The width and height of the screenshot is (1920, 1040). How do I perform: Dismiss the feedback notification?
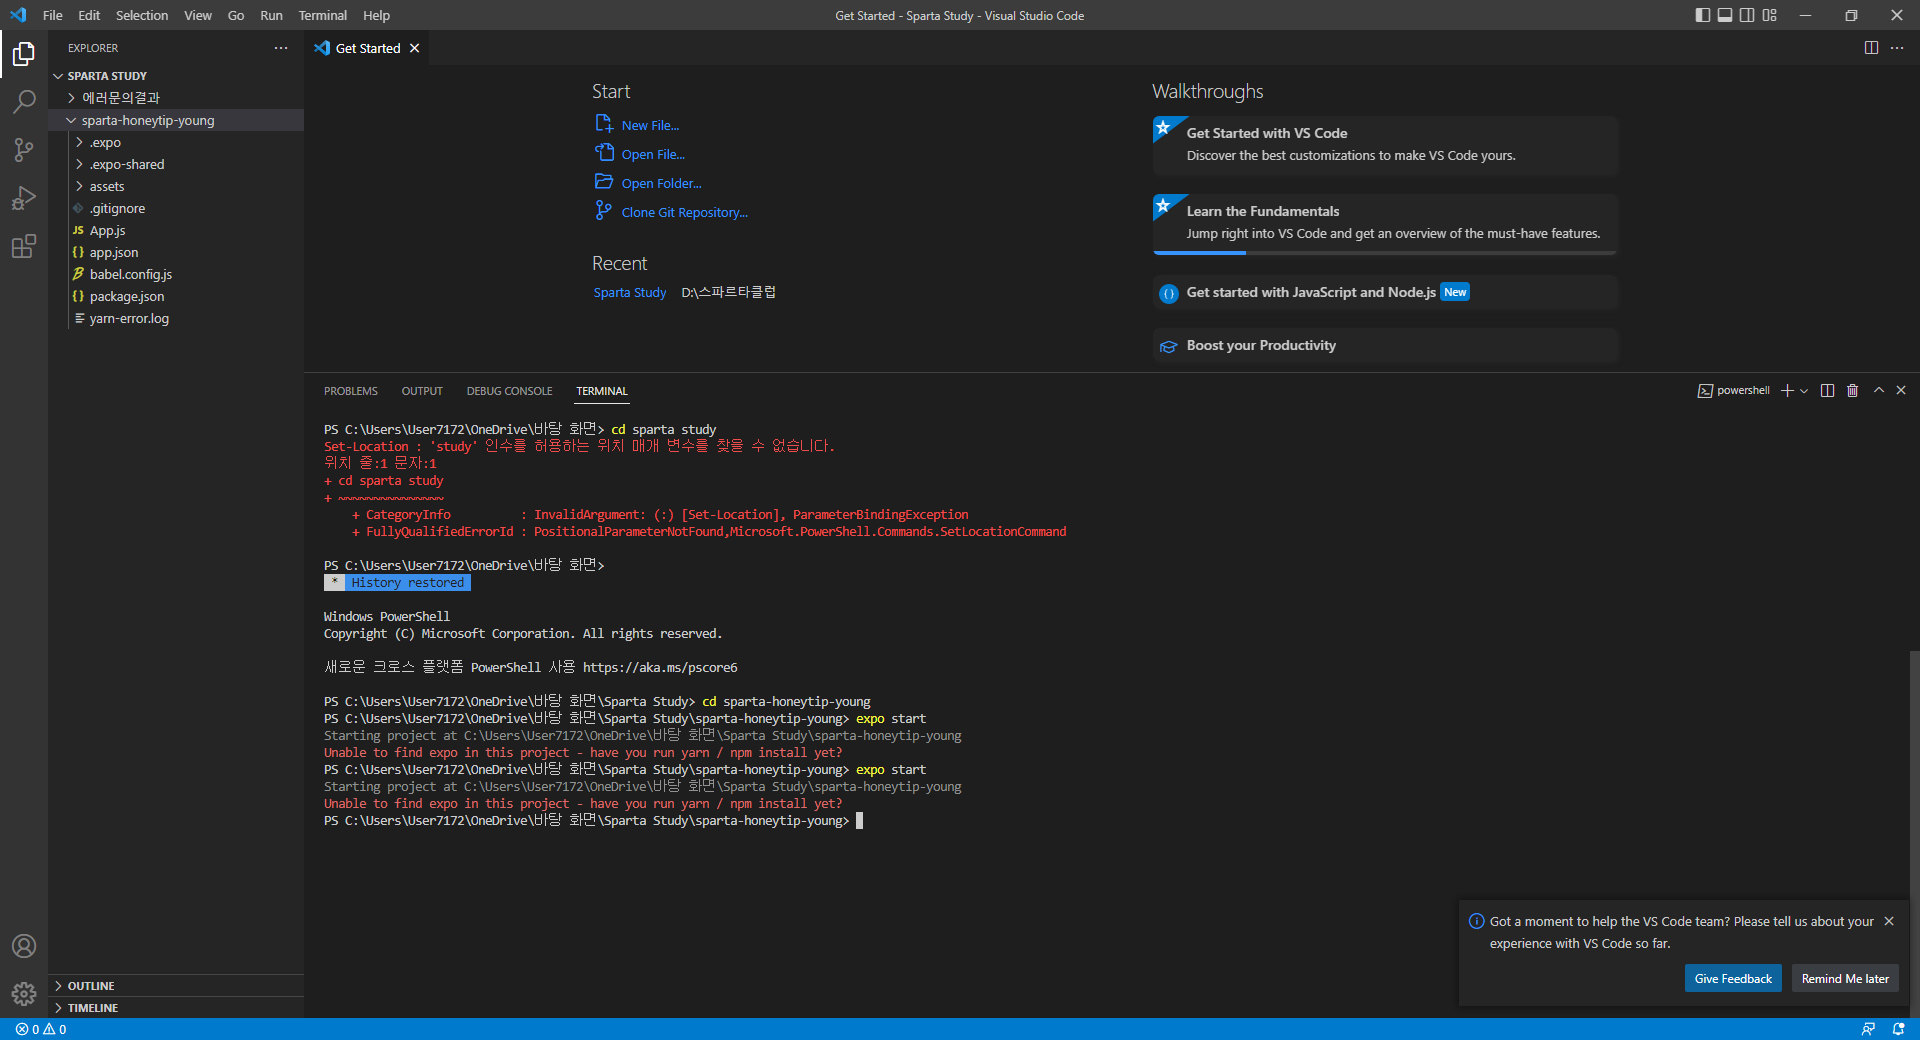click(1889, 921)
